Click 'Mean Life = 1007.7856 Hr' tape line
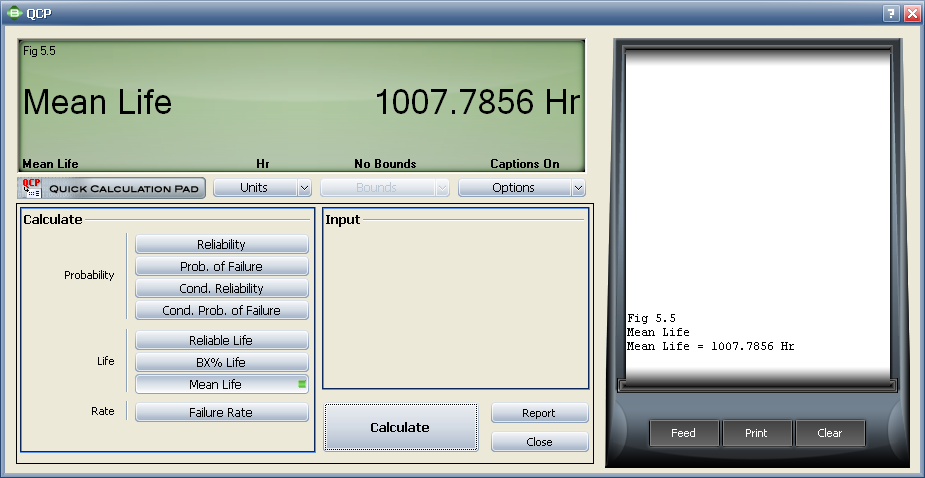The image size is (925, 478). (x=710, y=346)
